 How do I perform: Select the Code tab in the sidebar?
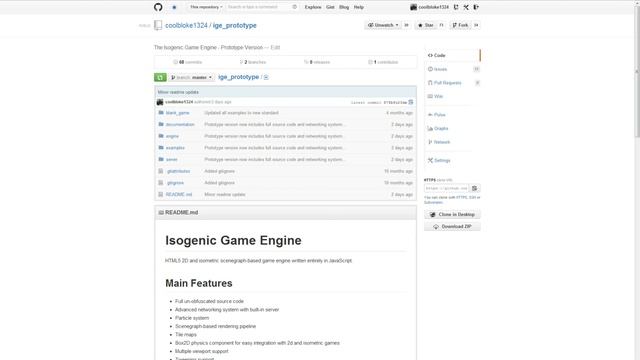click(x=452, y=55)
